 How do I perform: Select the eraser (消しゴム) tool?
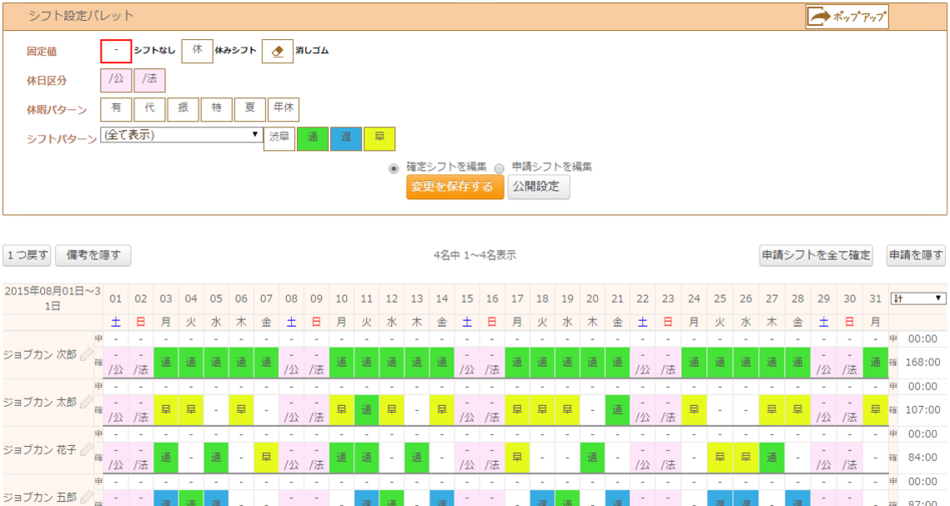[277, 51]
